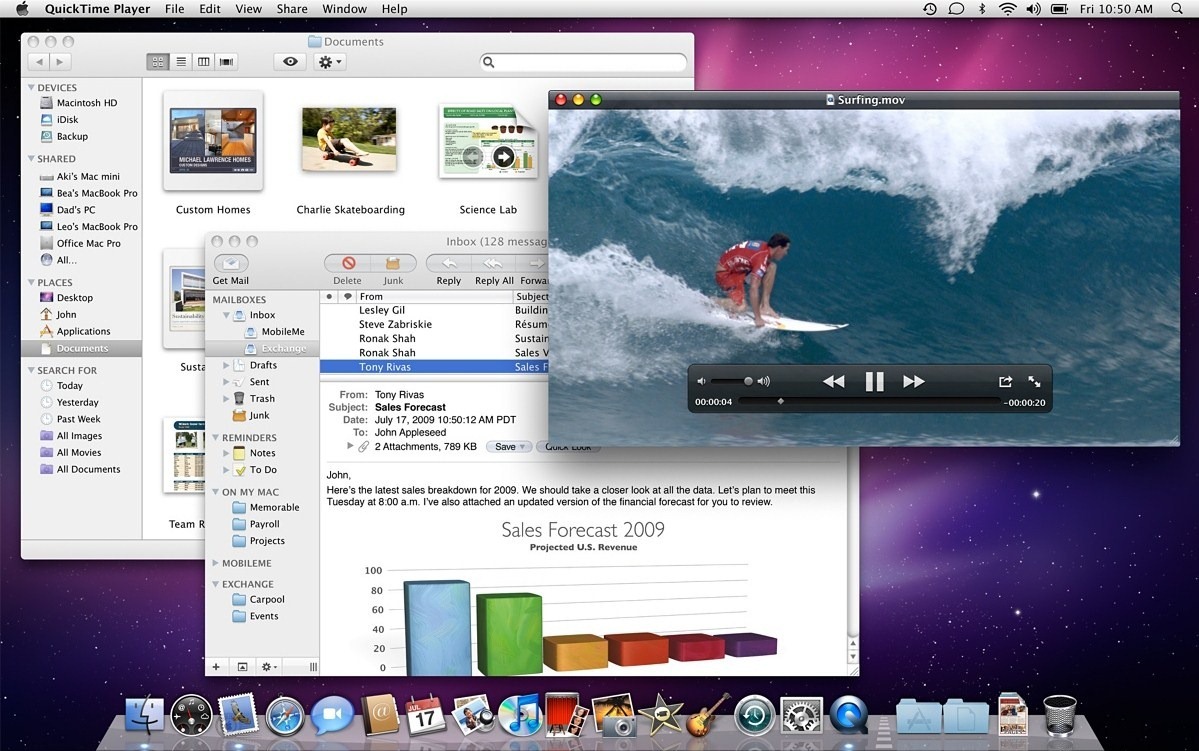Image resolution: width=1199 pixels, height=751 pixels.
Task: Click the Reply button in Mail
Action: click(447, 264)
